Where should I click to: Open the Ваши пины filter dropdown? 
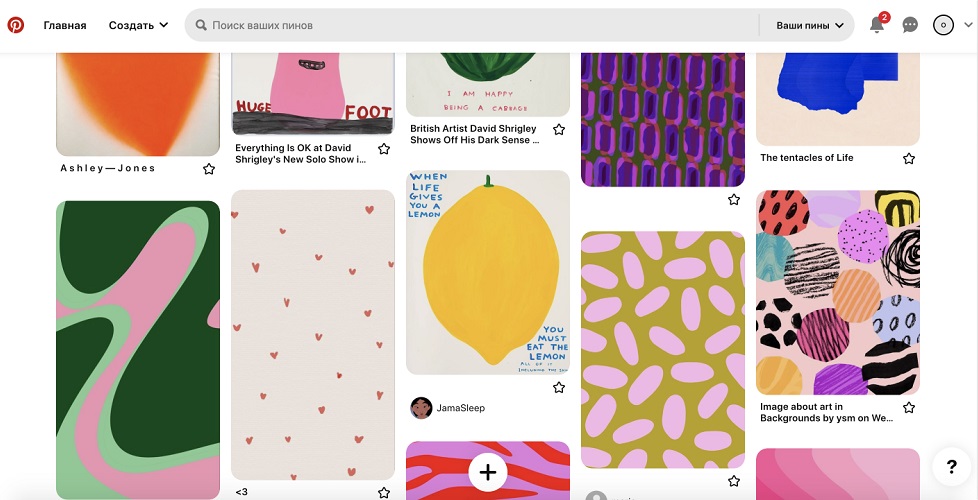(810, 25)
